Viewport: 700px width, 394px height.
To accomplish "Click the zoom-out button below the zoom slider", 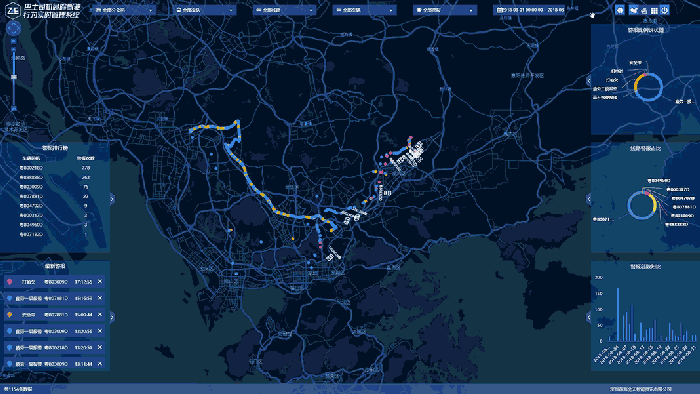I will click(x=13, y=108).
